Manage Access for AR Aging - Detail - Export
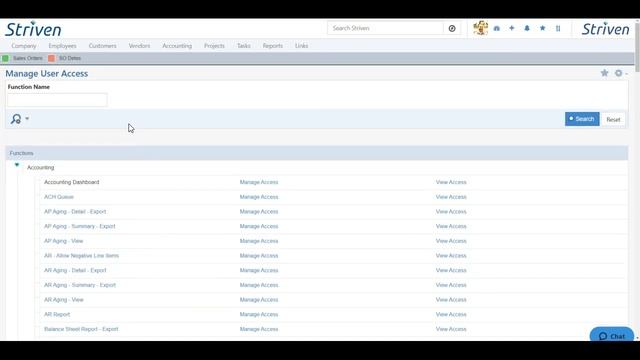 (259, 270)
